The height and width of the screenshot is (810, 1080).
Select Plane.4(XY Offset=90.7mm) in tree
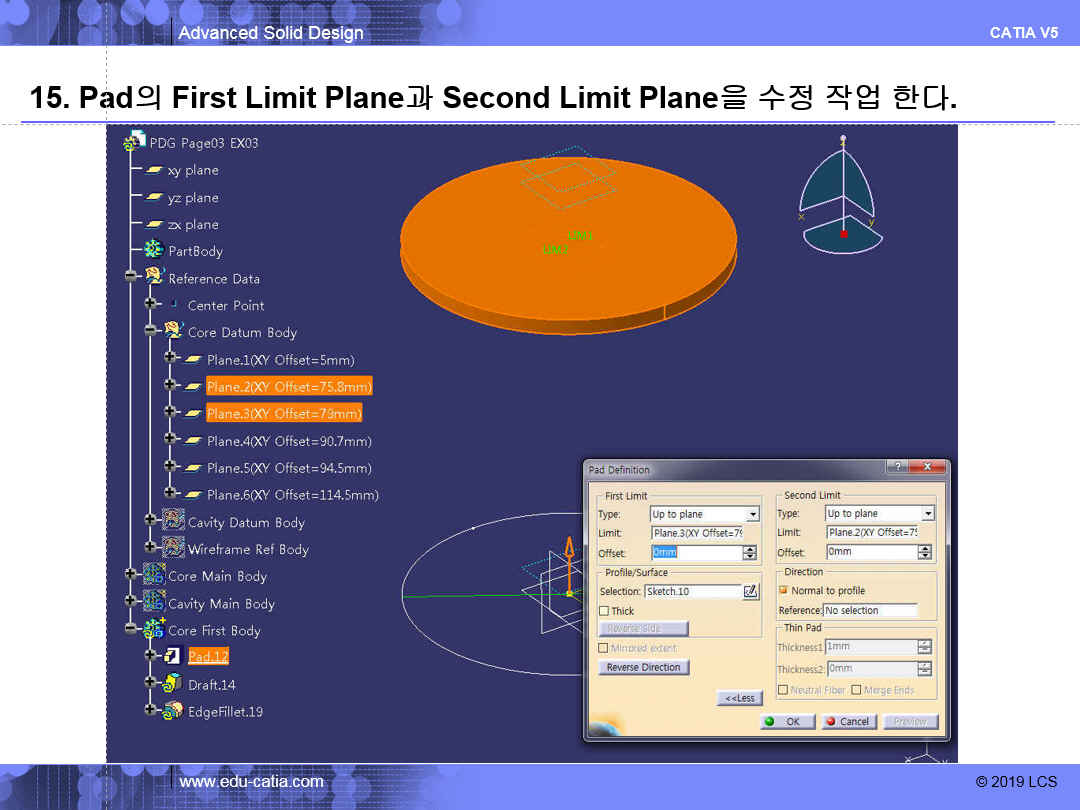(x=289, y=441)
